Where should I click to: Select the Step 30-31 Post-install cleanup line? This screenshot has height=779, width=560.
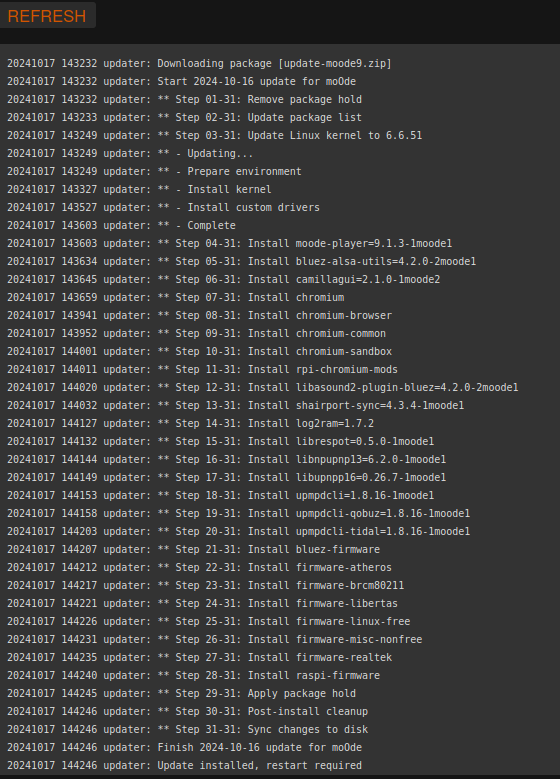coord(187,711)
